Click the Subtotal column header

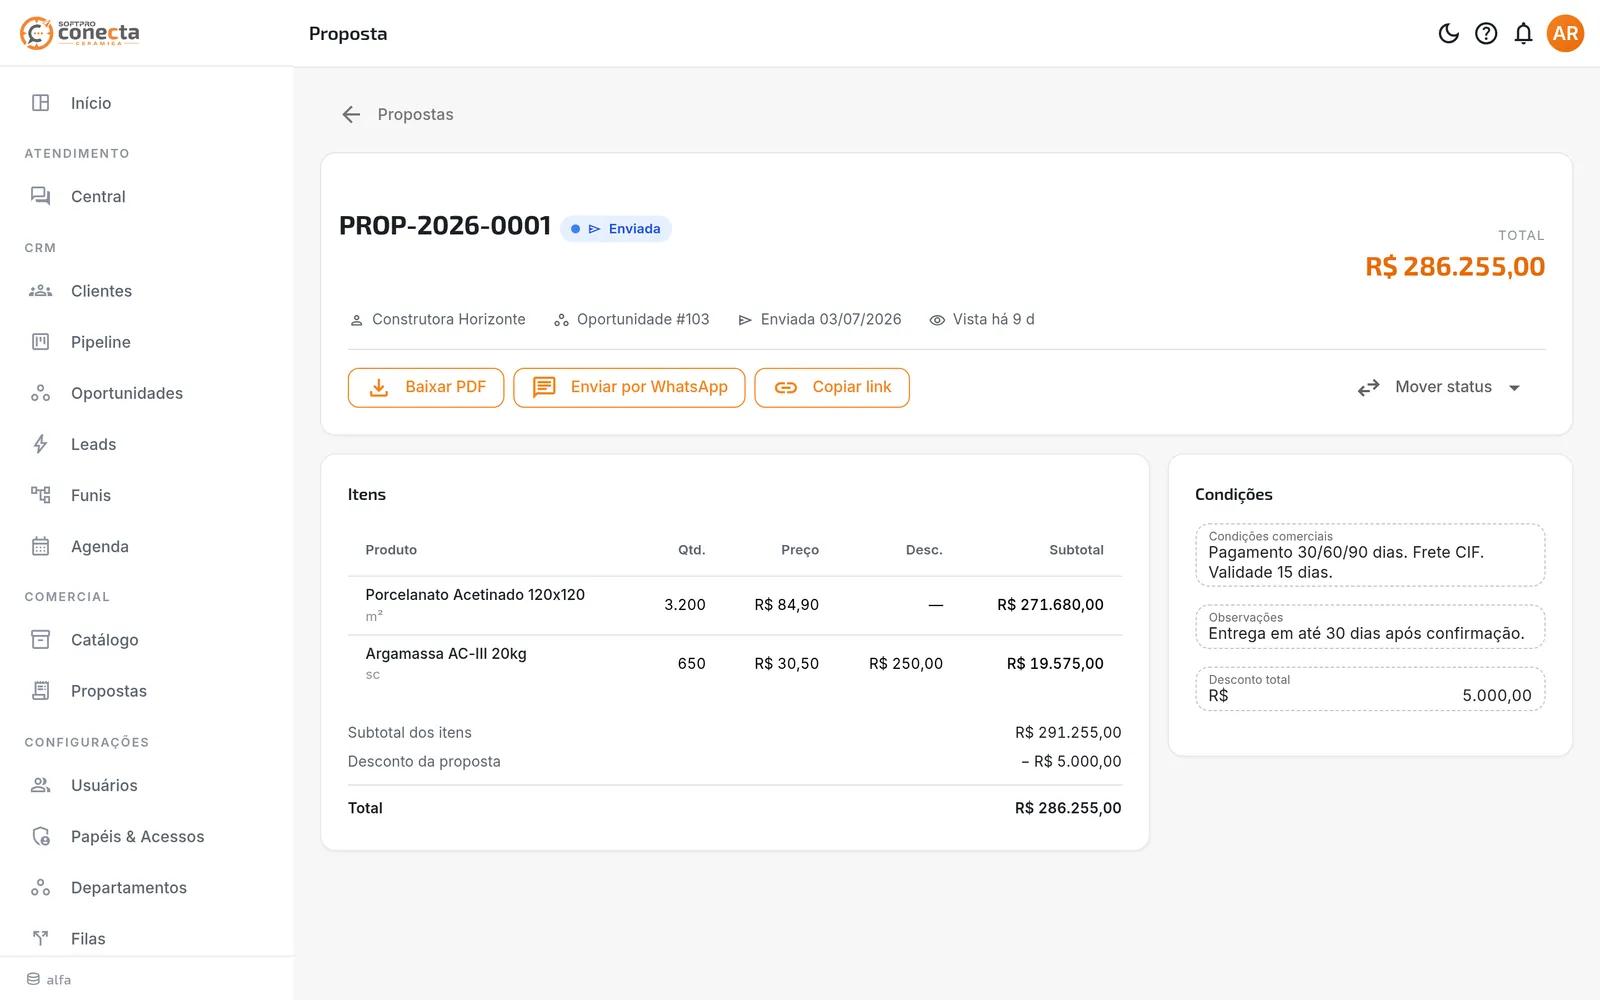tap(1076, 550)
